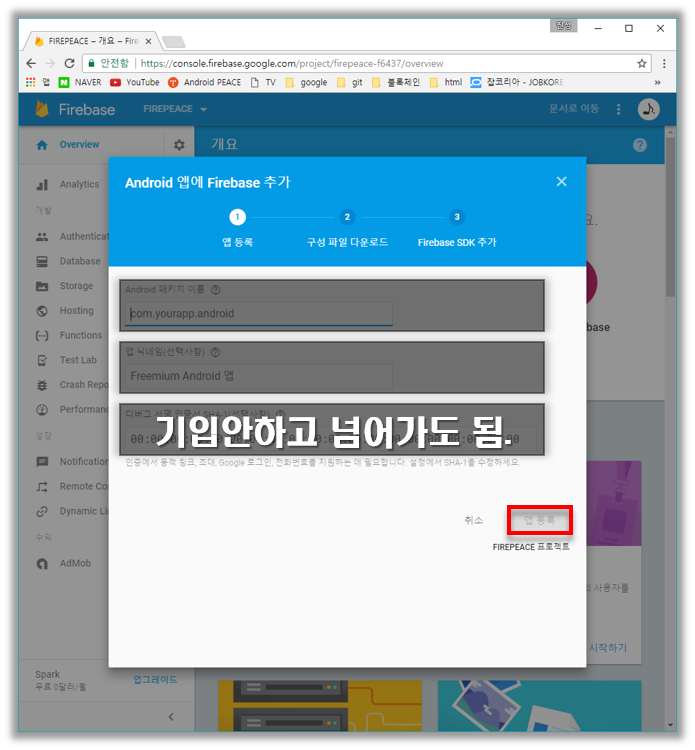The image size is (695, 750).
Task: Click help icon next to Android package name
Action: coord(216,290)
